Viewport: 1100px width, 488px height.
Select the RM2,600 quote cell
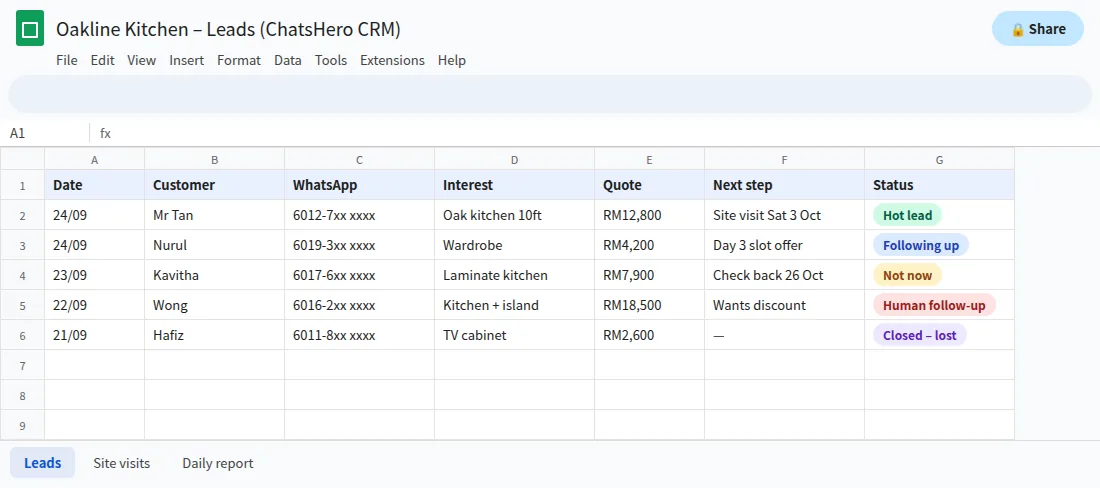coord(650,335)
